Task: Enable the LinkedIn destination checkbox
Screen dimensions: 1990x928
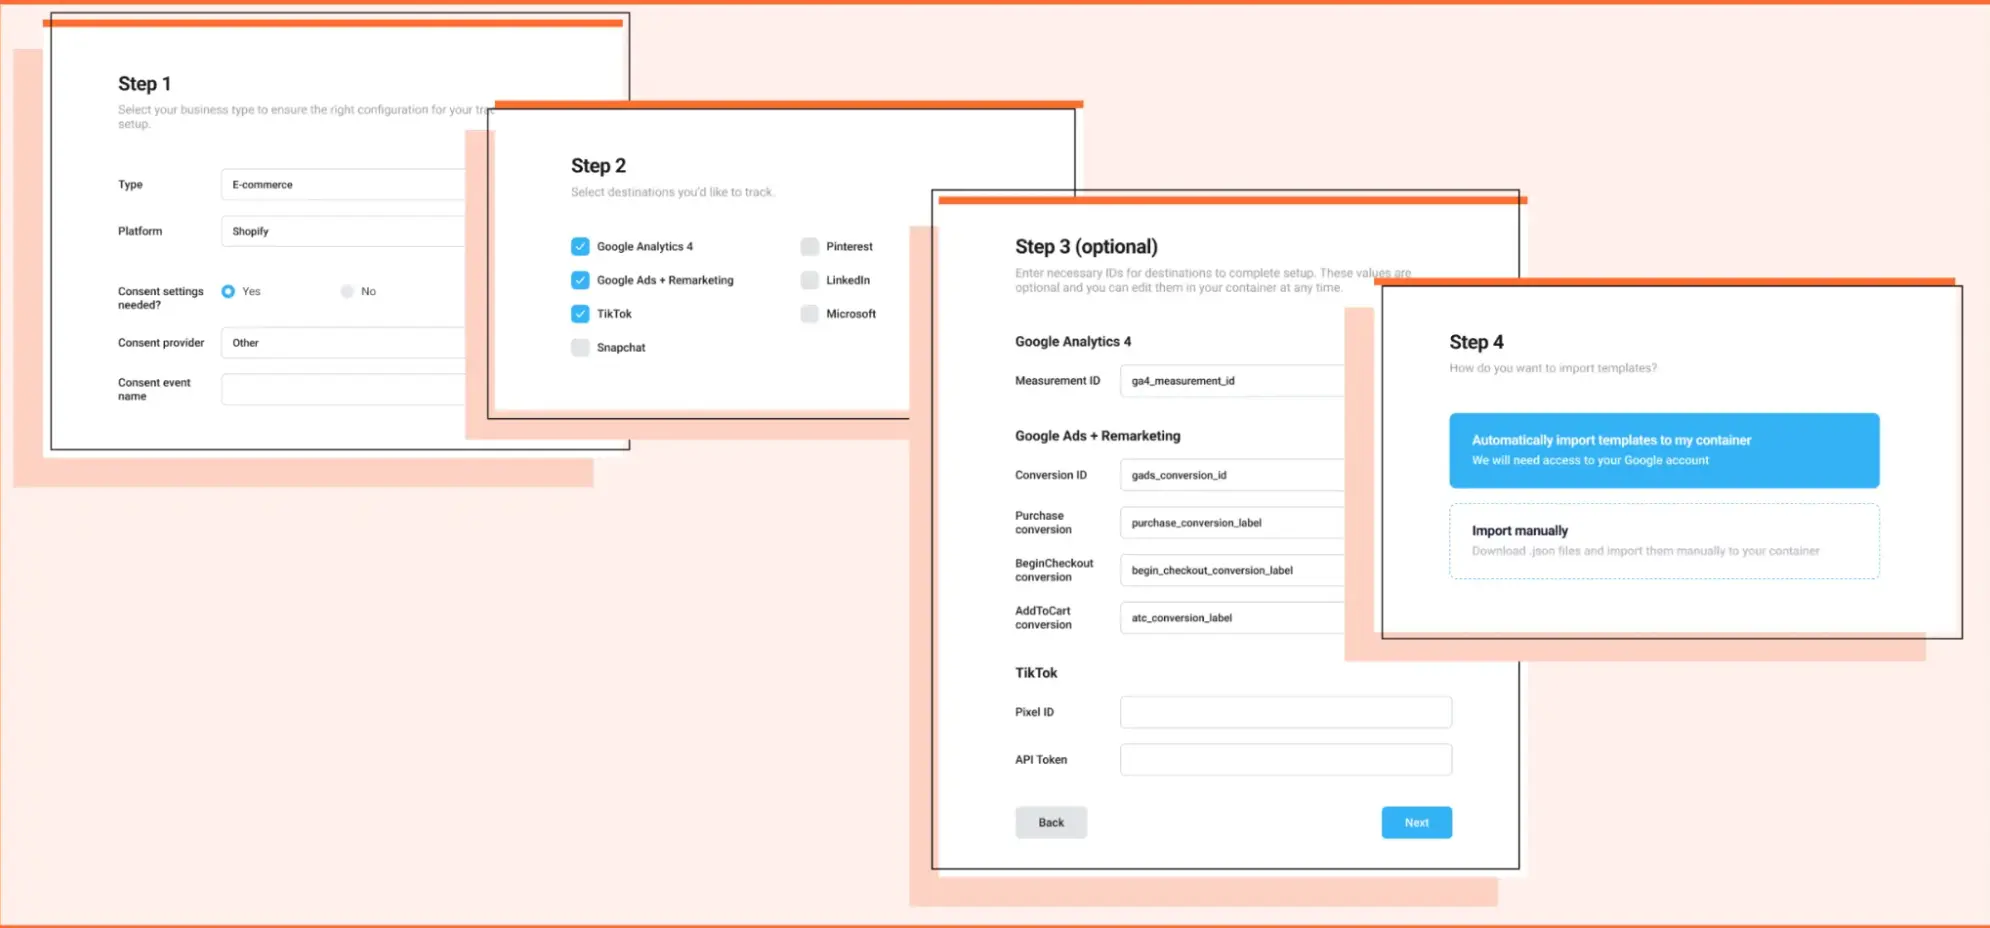Action: click(x=810, y=280)
